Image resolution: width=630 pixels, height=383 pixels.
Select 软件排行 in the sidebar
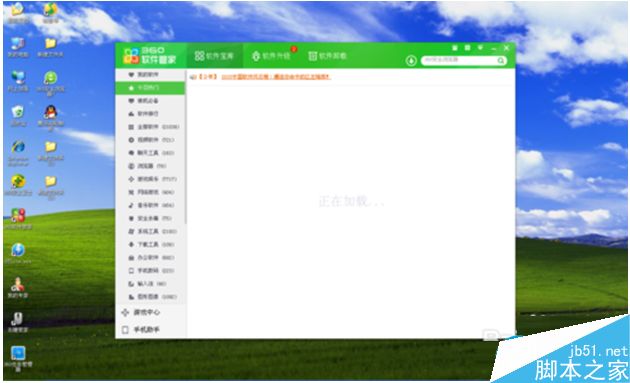point(150,114)
